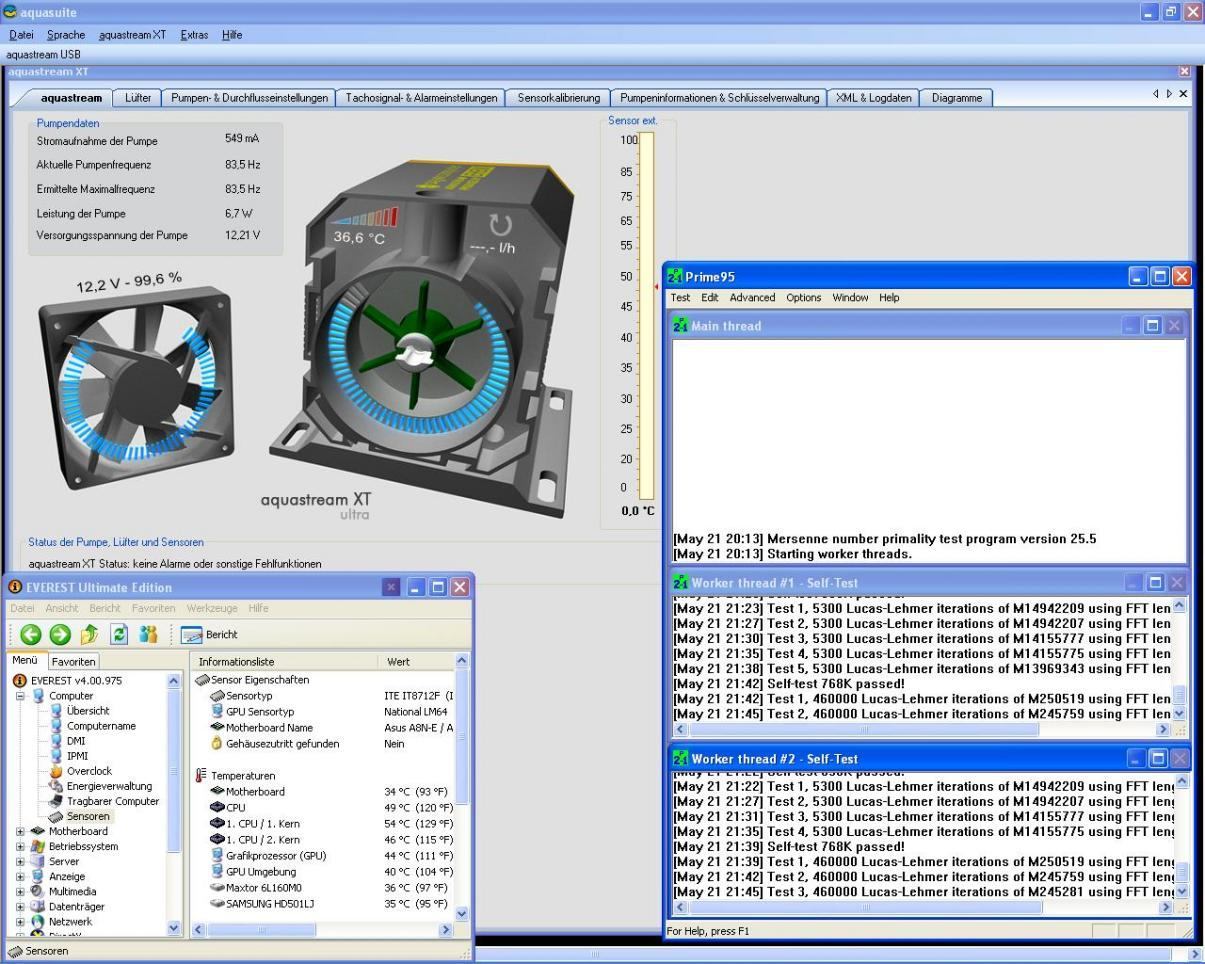Screen dimensions: 1205x964
Task: Click the green Forward arrow in EVEREST toolbar
Action: click(x=60, y=634)
